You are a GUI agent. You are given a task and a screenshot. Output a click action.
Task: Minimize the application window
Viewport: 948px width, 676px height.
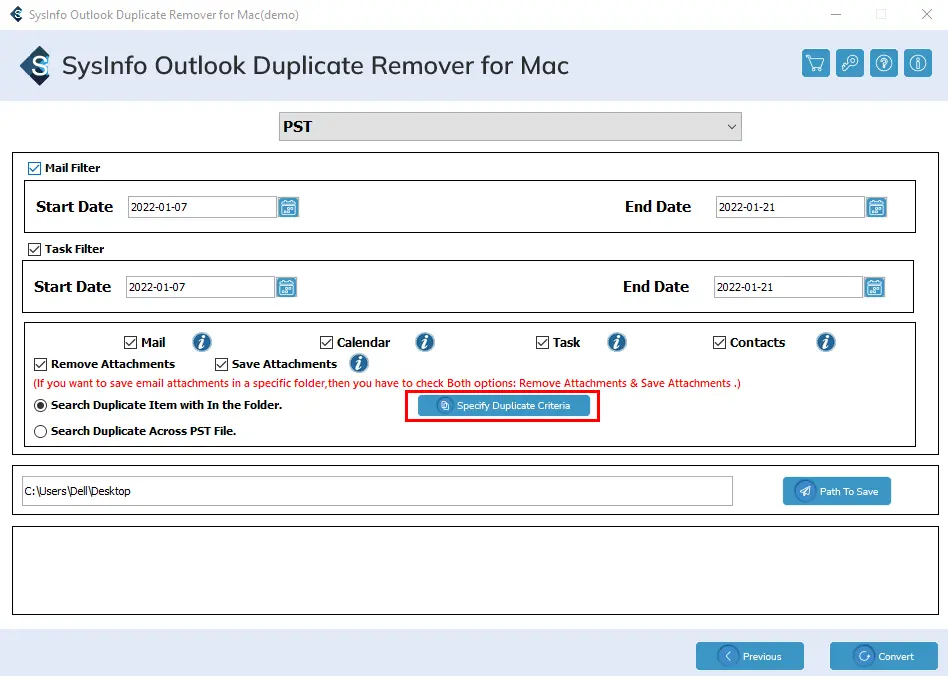click(x=836, y=15)
